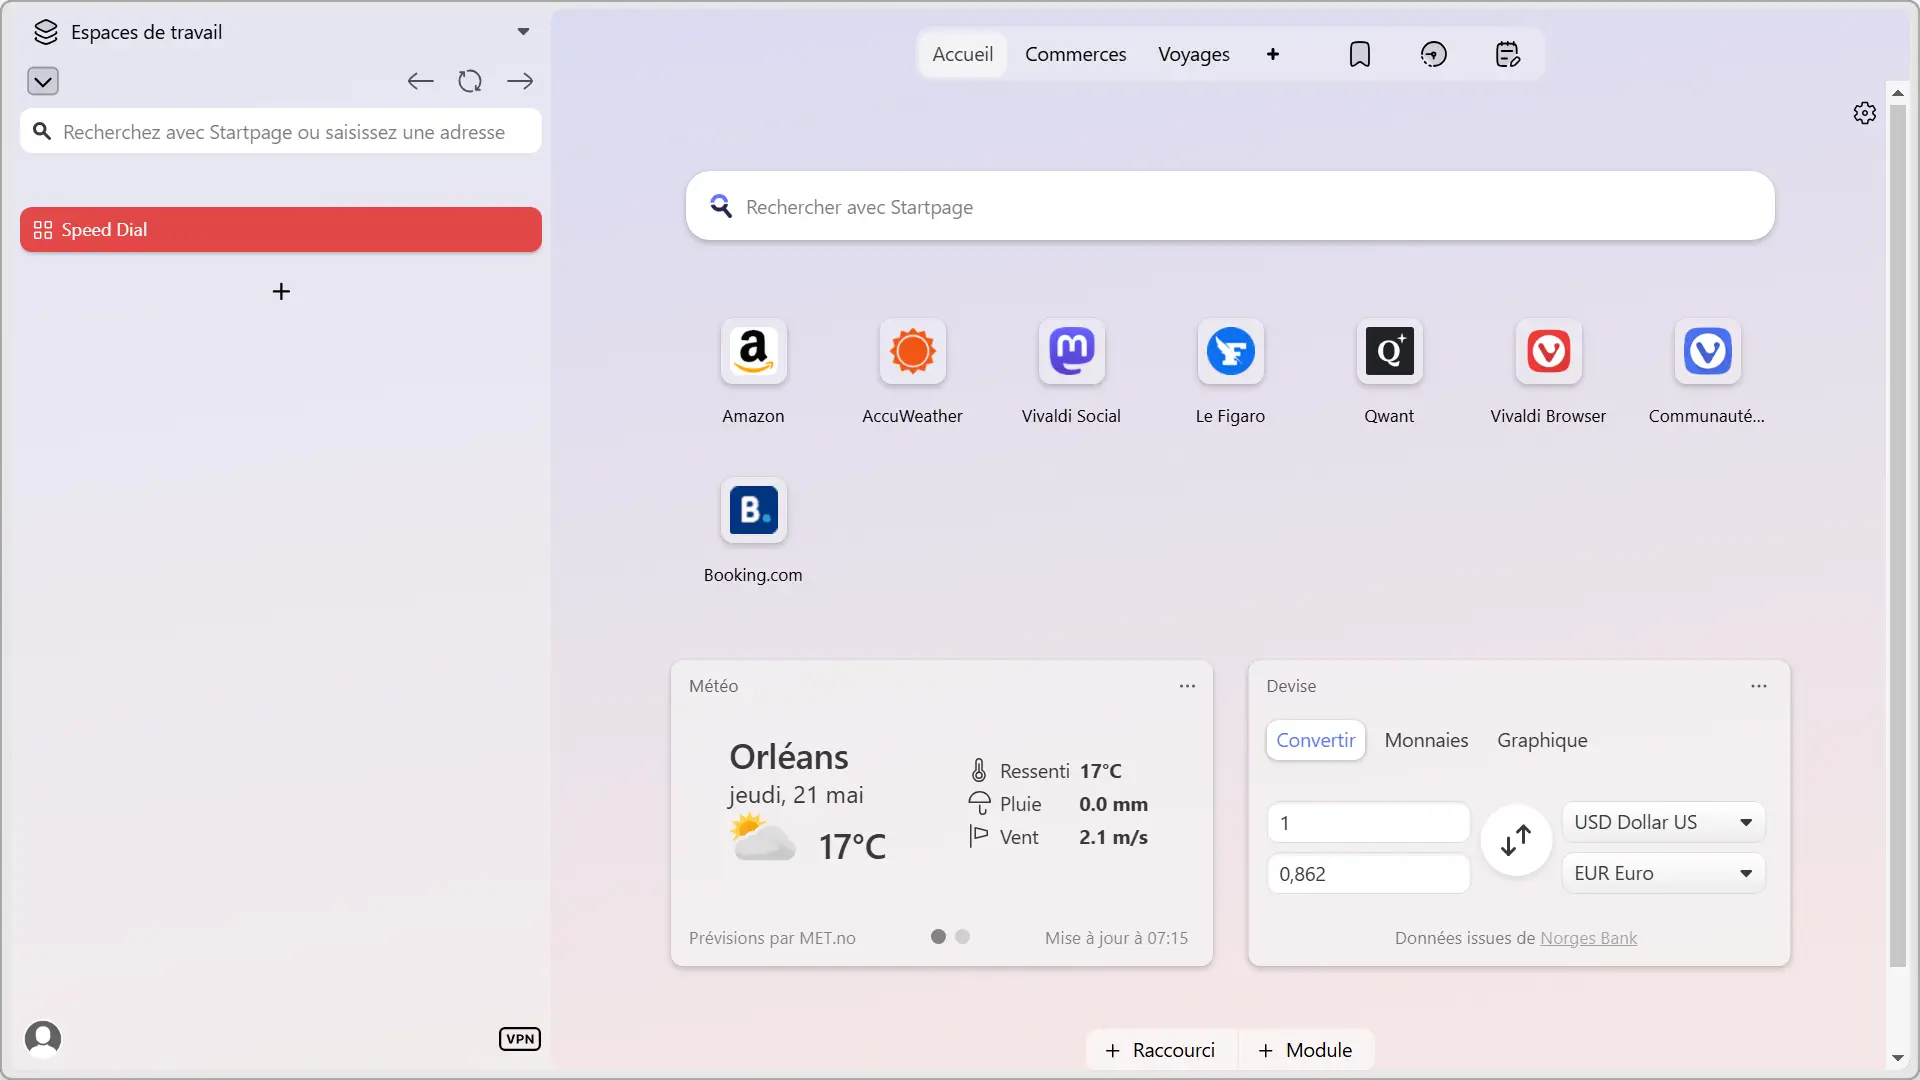Click the Startpage search magnifier icon
This screenshot has height=1080, width=1920.
(x=721, y=206)
